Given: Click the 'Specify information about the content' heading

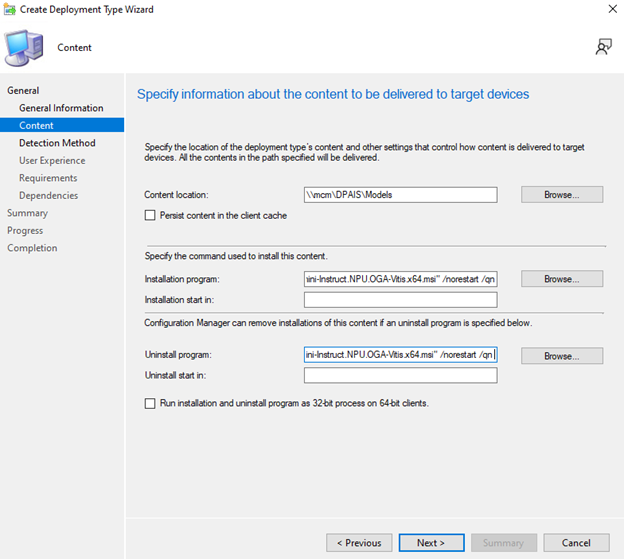Looking at the screenshot, I should click(x=333, y=94).
